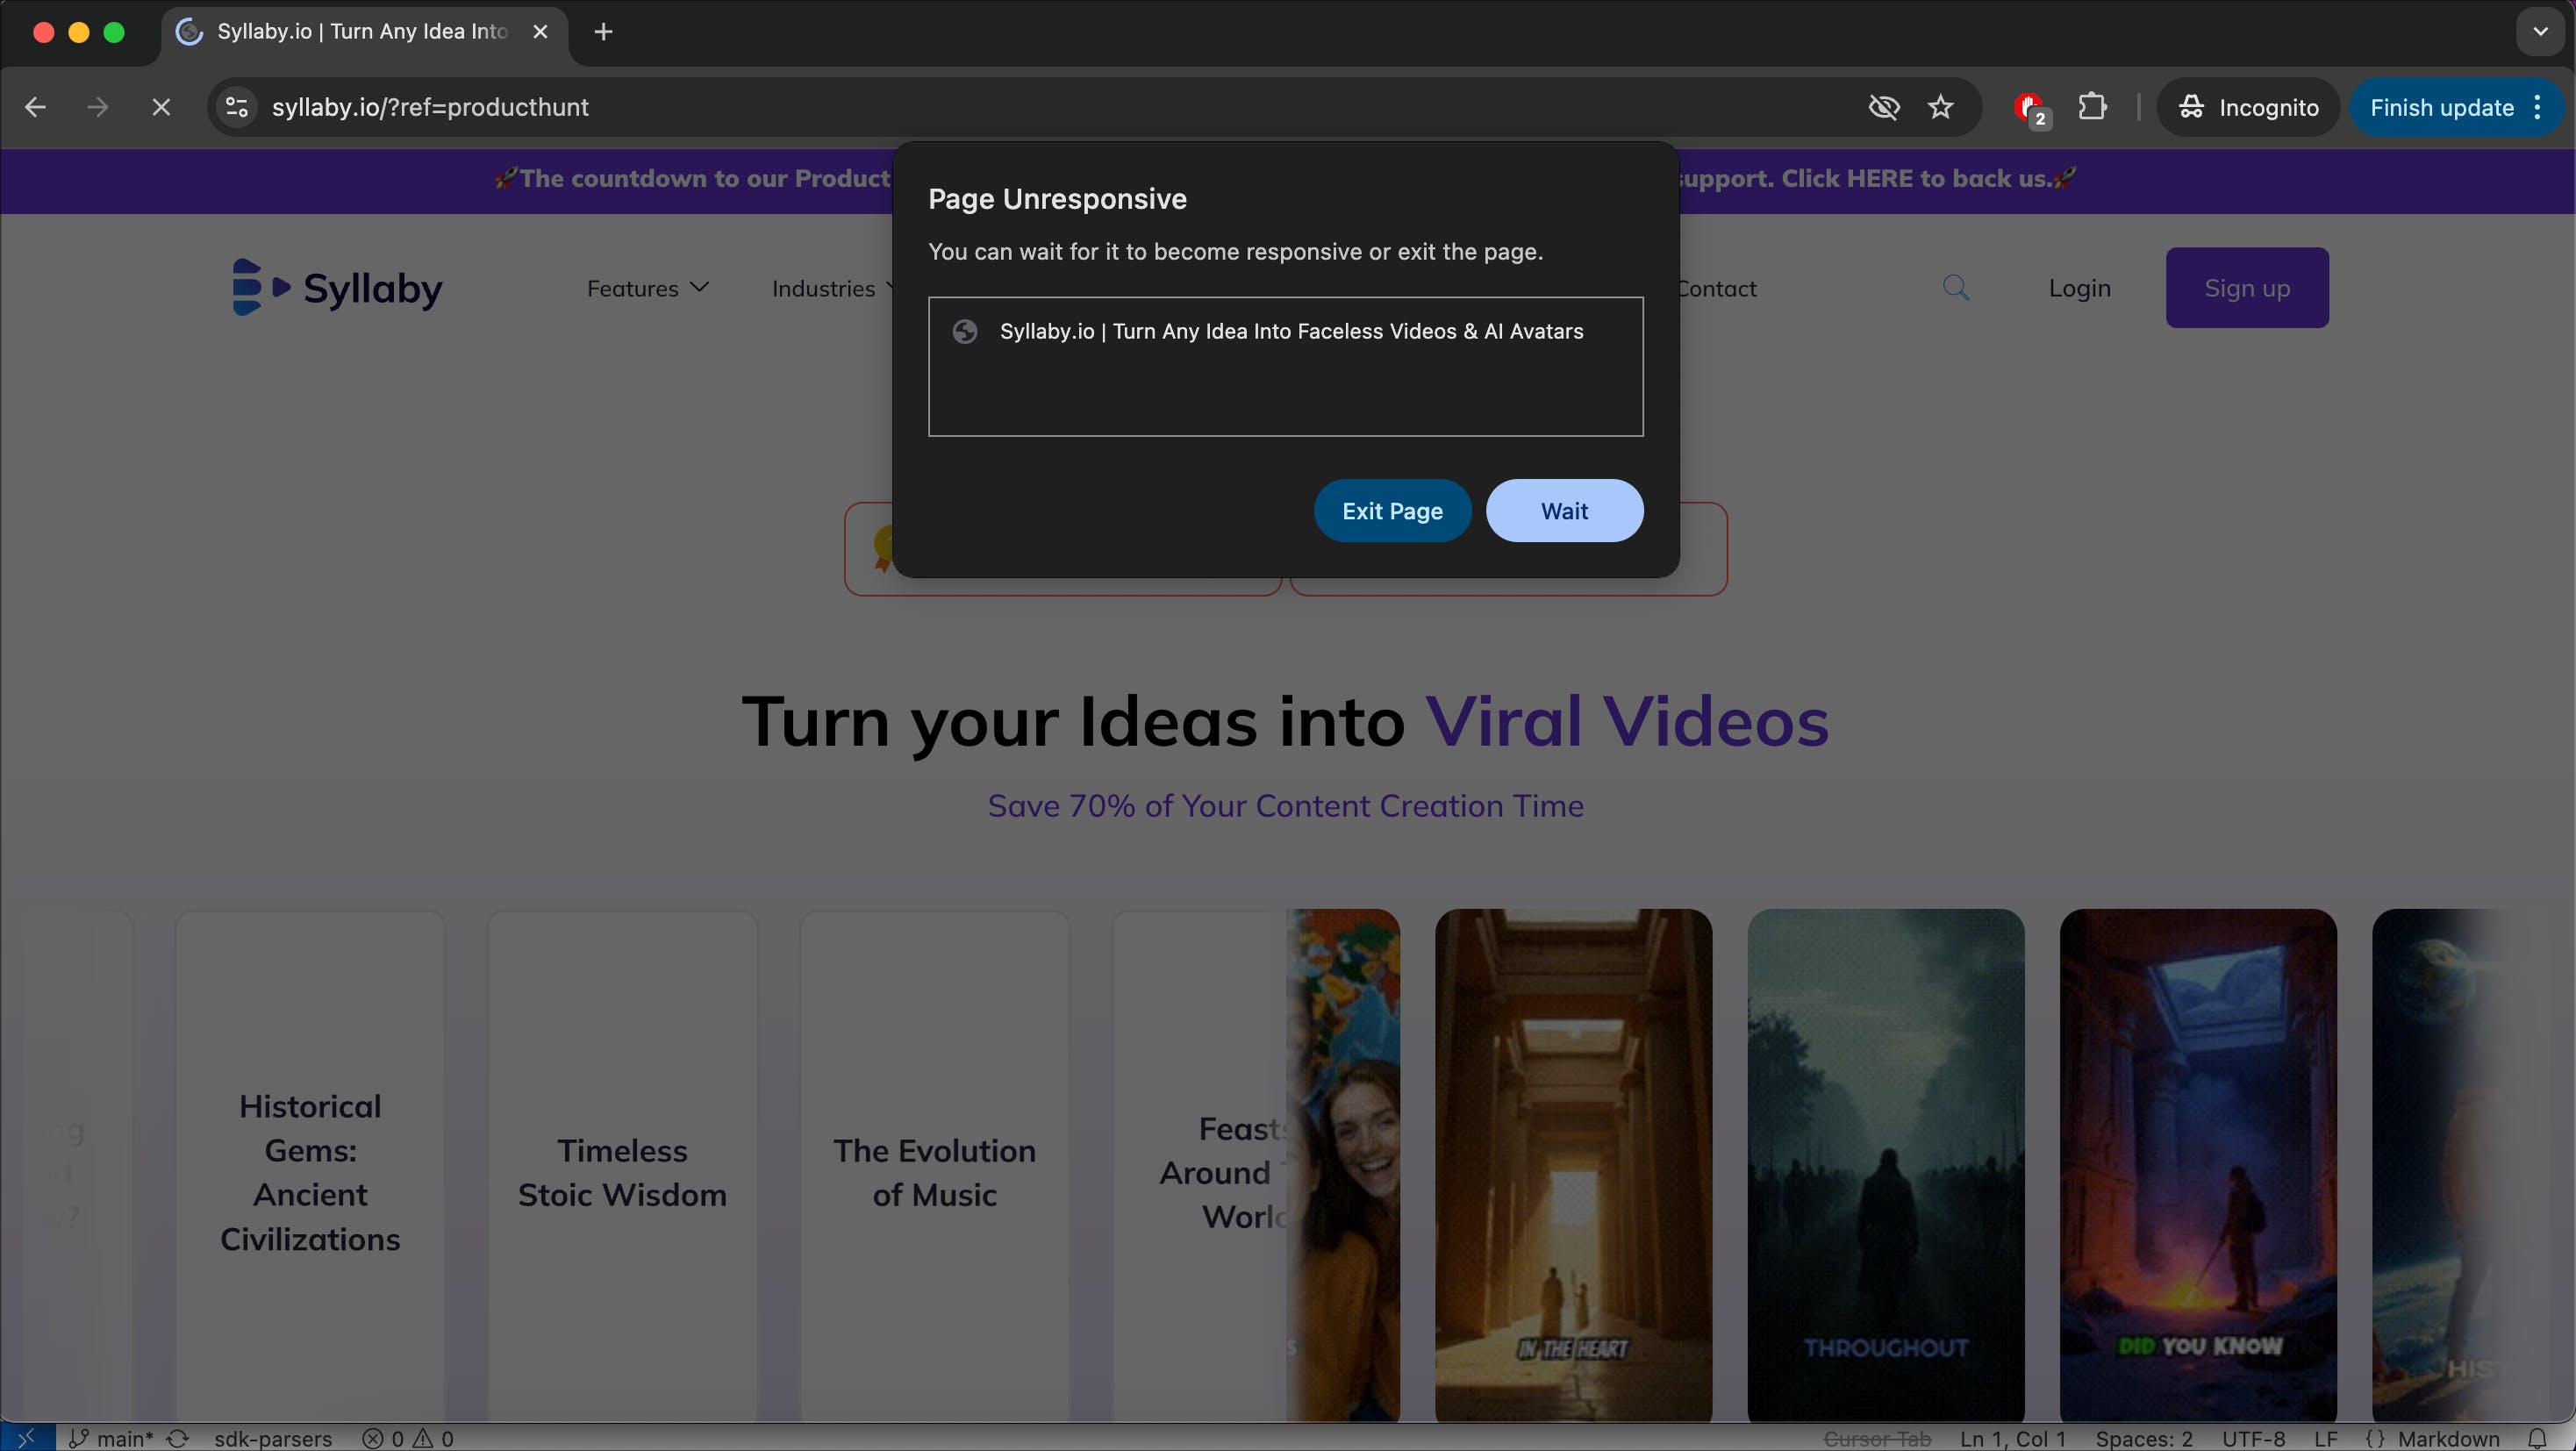Click the website search magnifier icon
This screenshot has width=2576, height=1451.
(x=1956, y=289)
